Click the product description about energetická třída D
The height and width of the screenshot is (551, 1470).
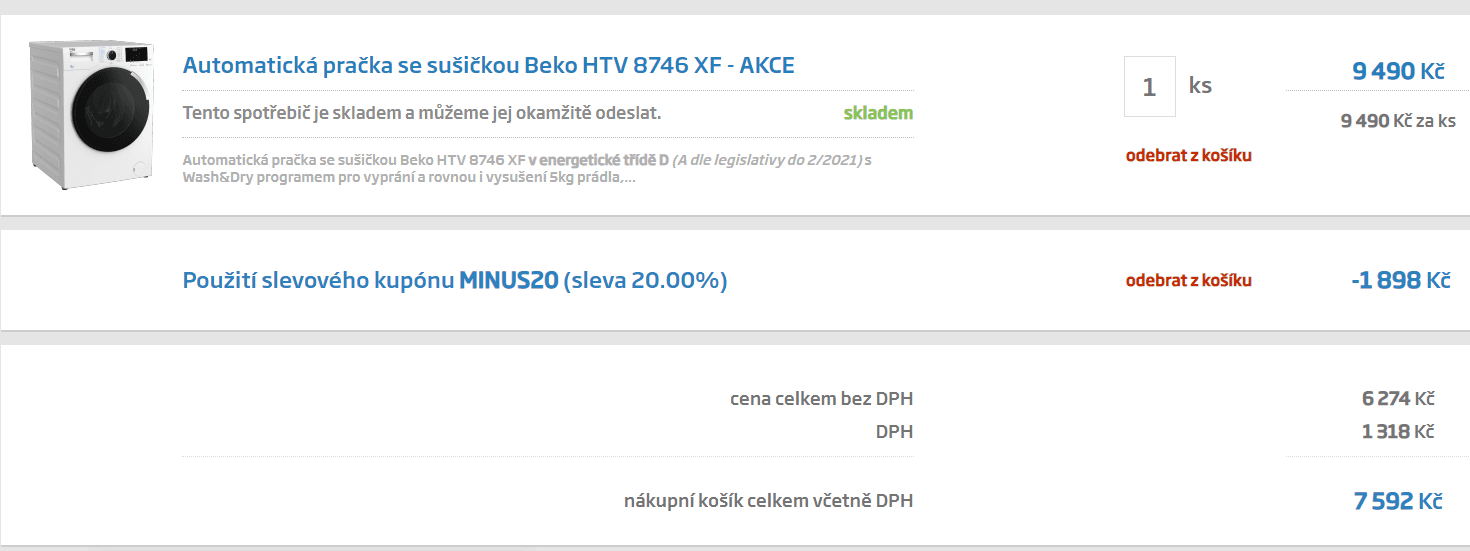(x=527, y=169)
